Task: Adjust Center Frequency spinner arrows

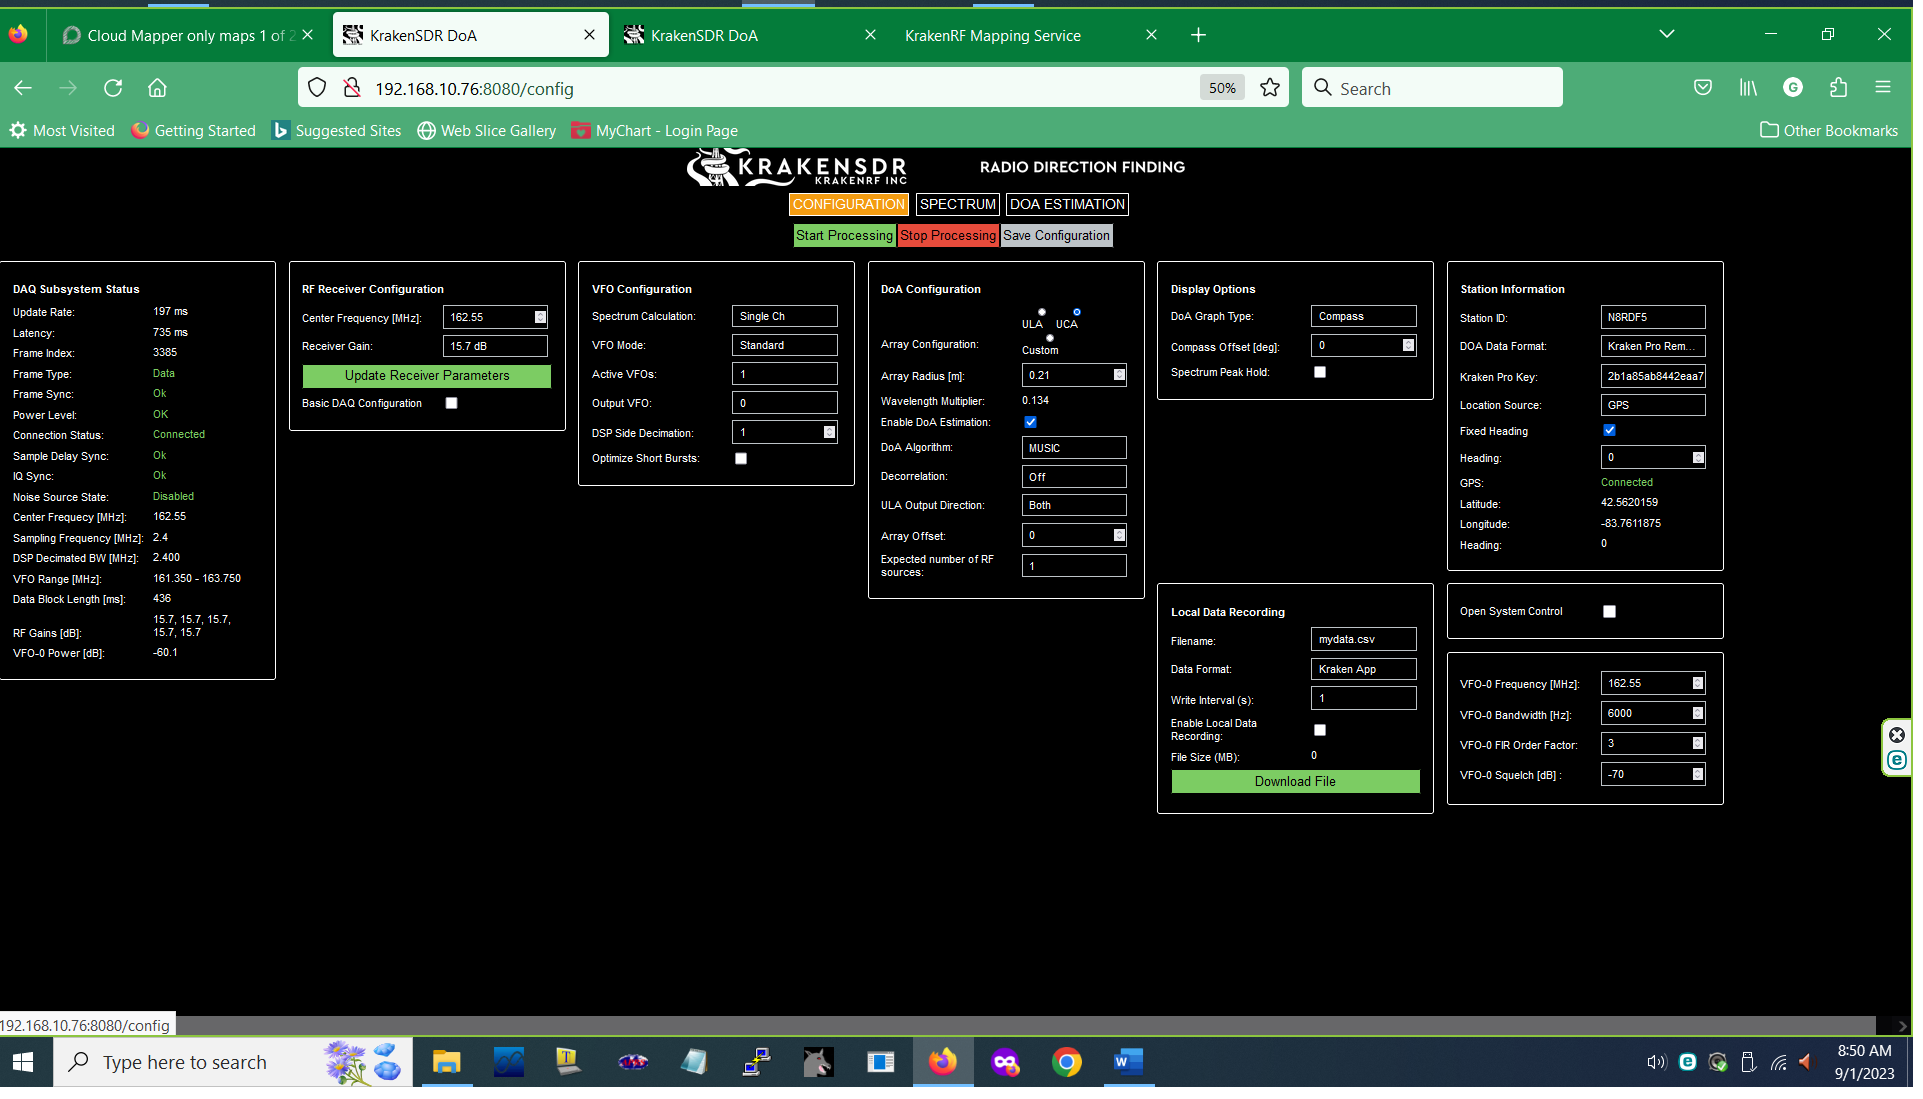Action: pos(540,318)
